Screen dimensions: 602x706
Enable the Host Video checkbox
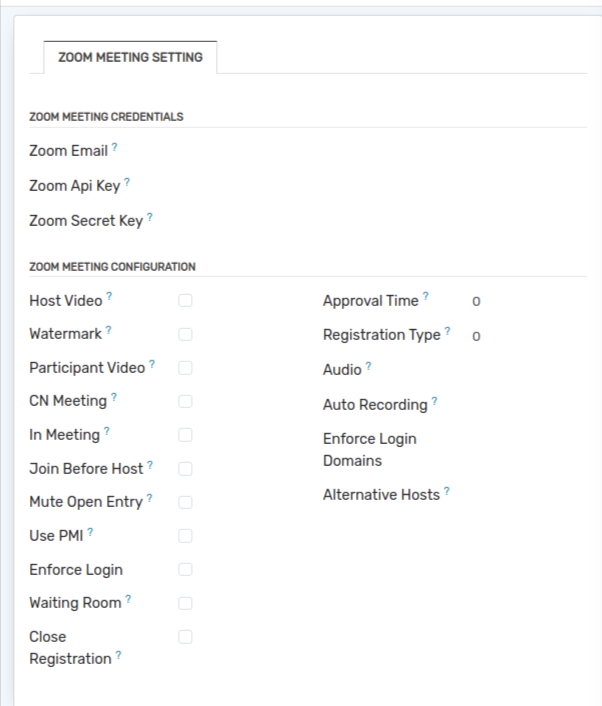[185, 300]
